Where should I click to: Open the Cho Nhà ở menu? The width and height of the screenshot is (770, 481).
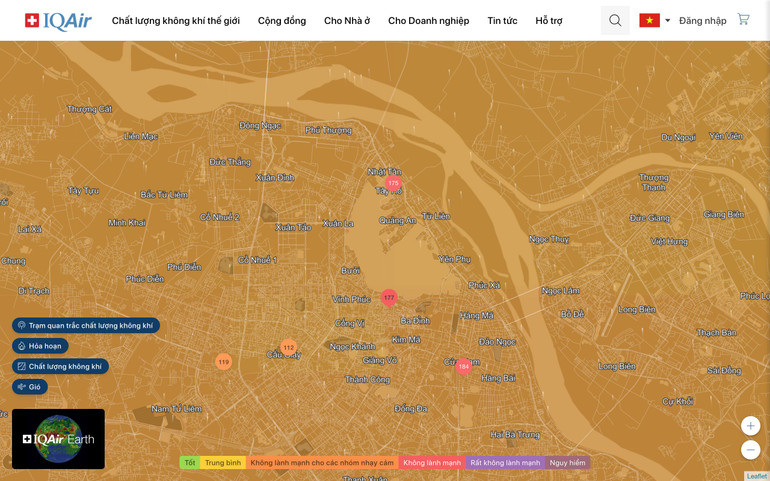pos(347,20)
